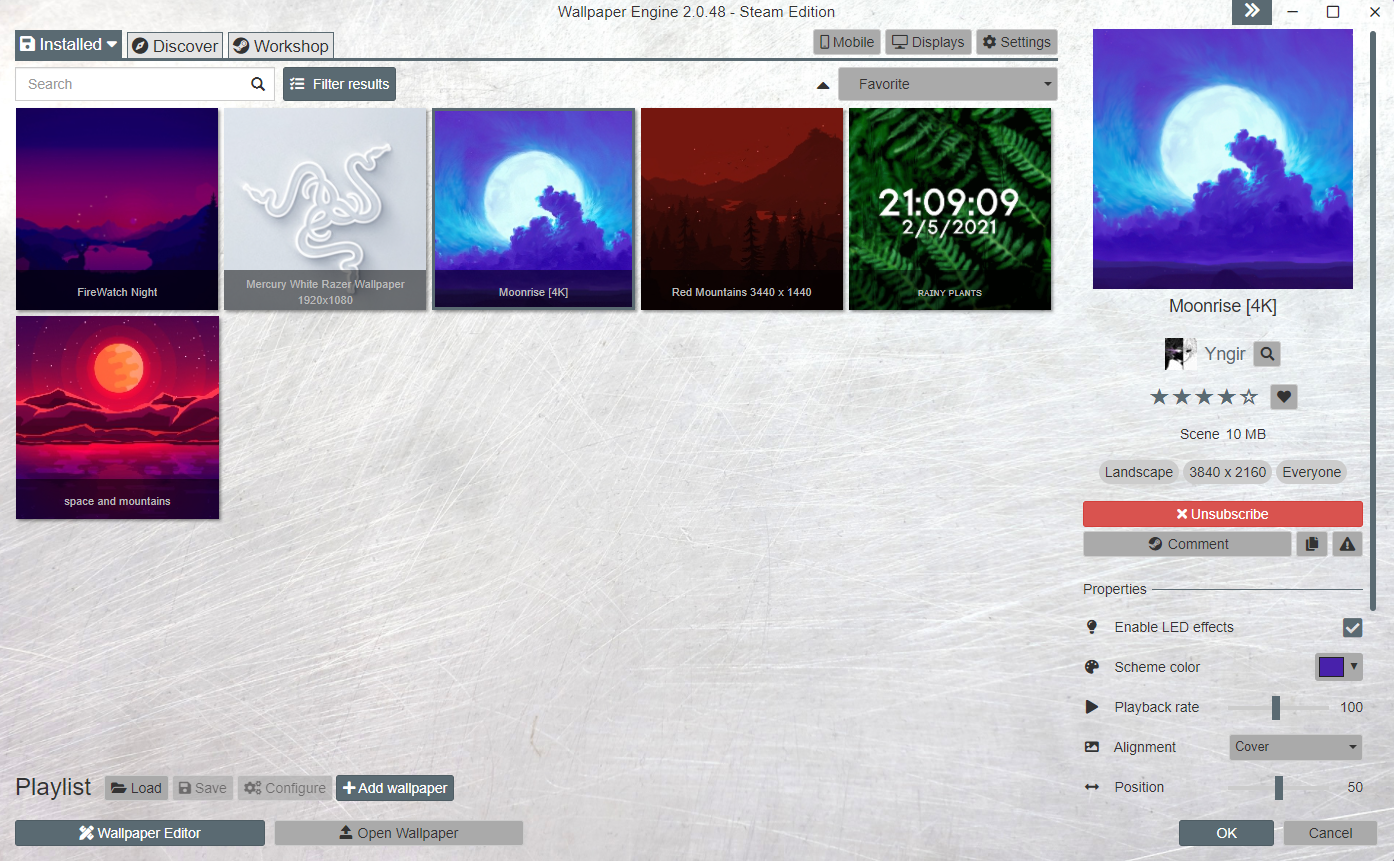Click the large Moonrise preview image

click(1223, 159)
